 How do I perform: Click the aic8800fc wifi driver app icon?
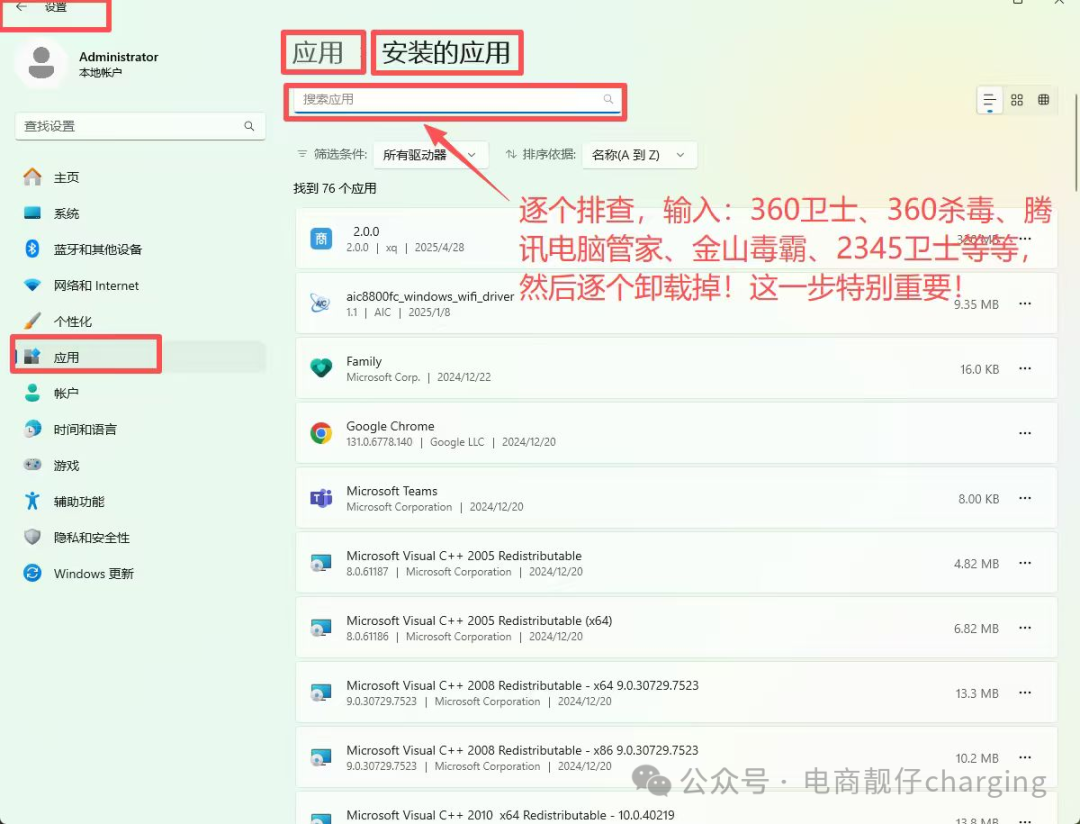point(321,303)
